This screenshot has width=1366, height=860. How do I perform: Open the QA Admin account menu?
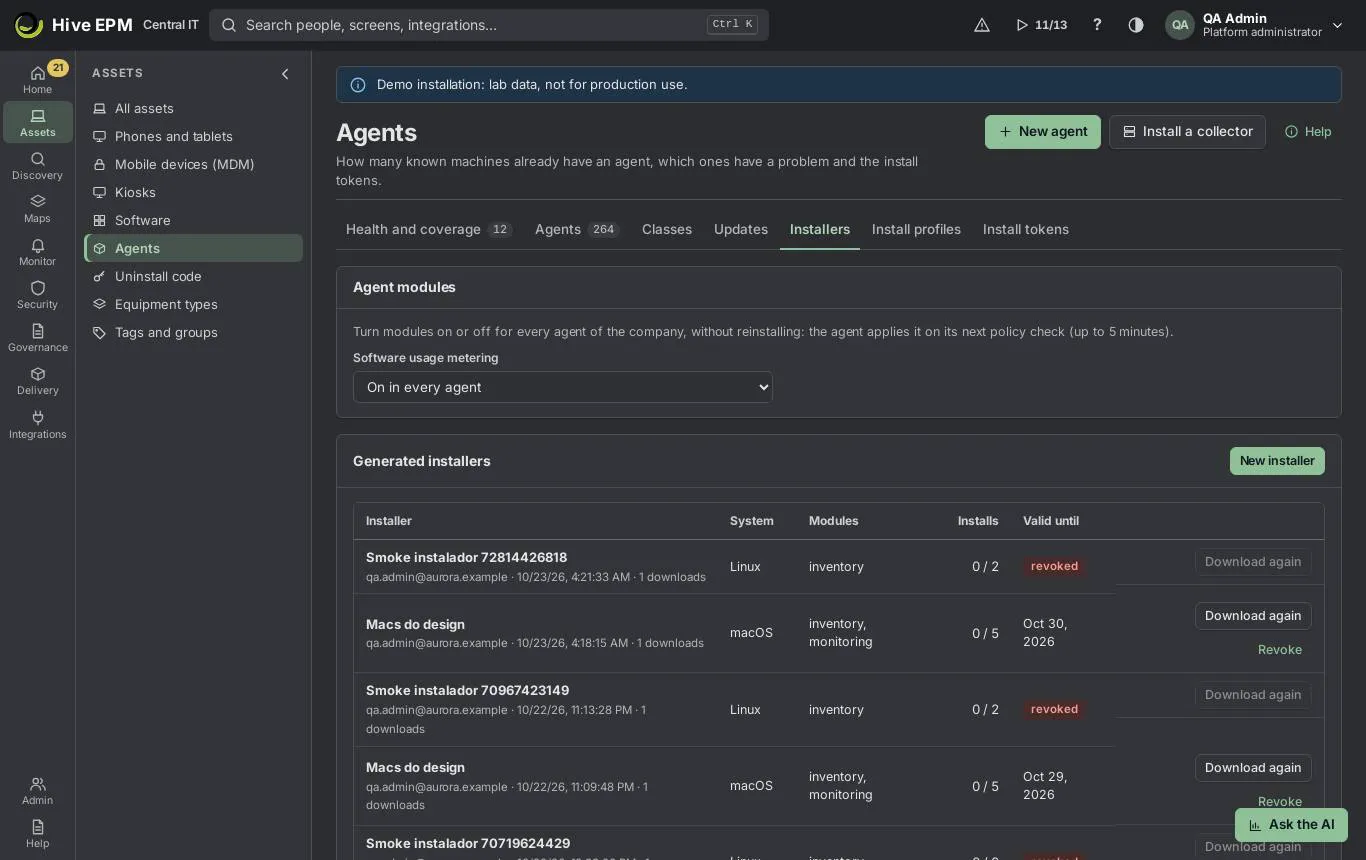point(1255,25)
